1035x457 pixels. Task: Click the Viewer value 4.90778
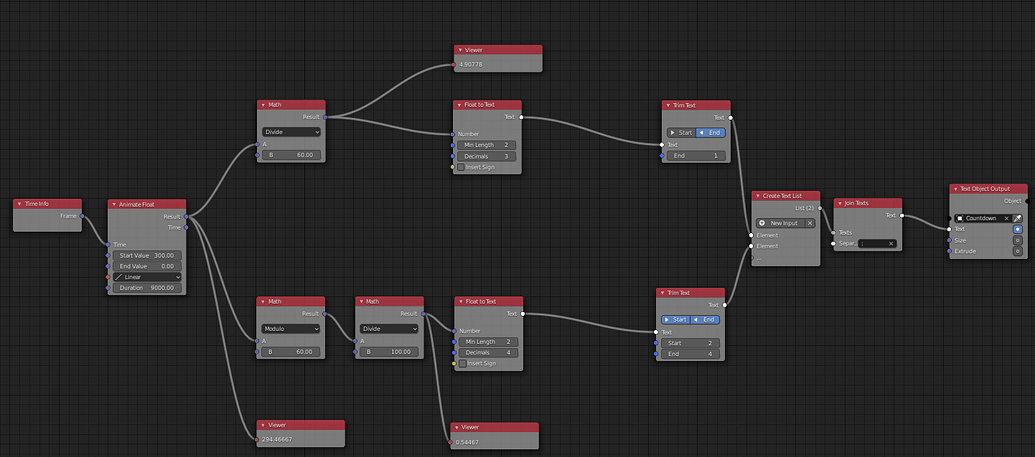[x=471, y=65]
